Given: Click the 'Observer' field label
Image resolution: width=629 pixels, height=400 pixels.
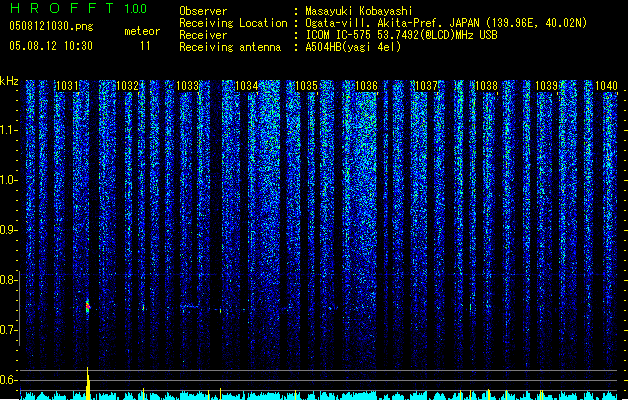Looking at the screenshot, I should (203, 11).
